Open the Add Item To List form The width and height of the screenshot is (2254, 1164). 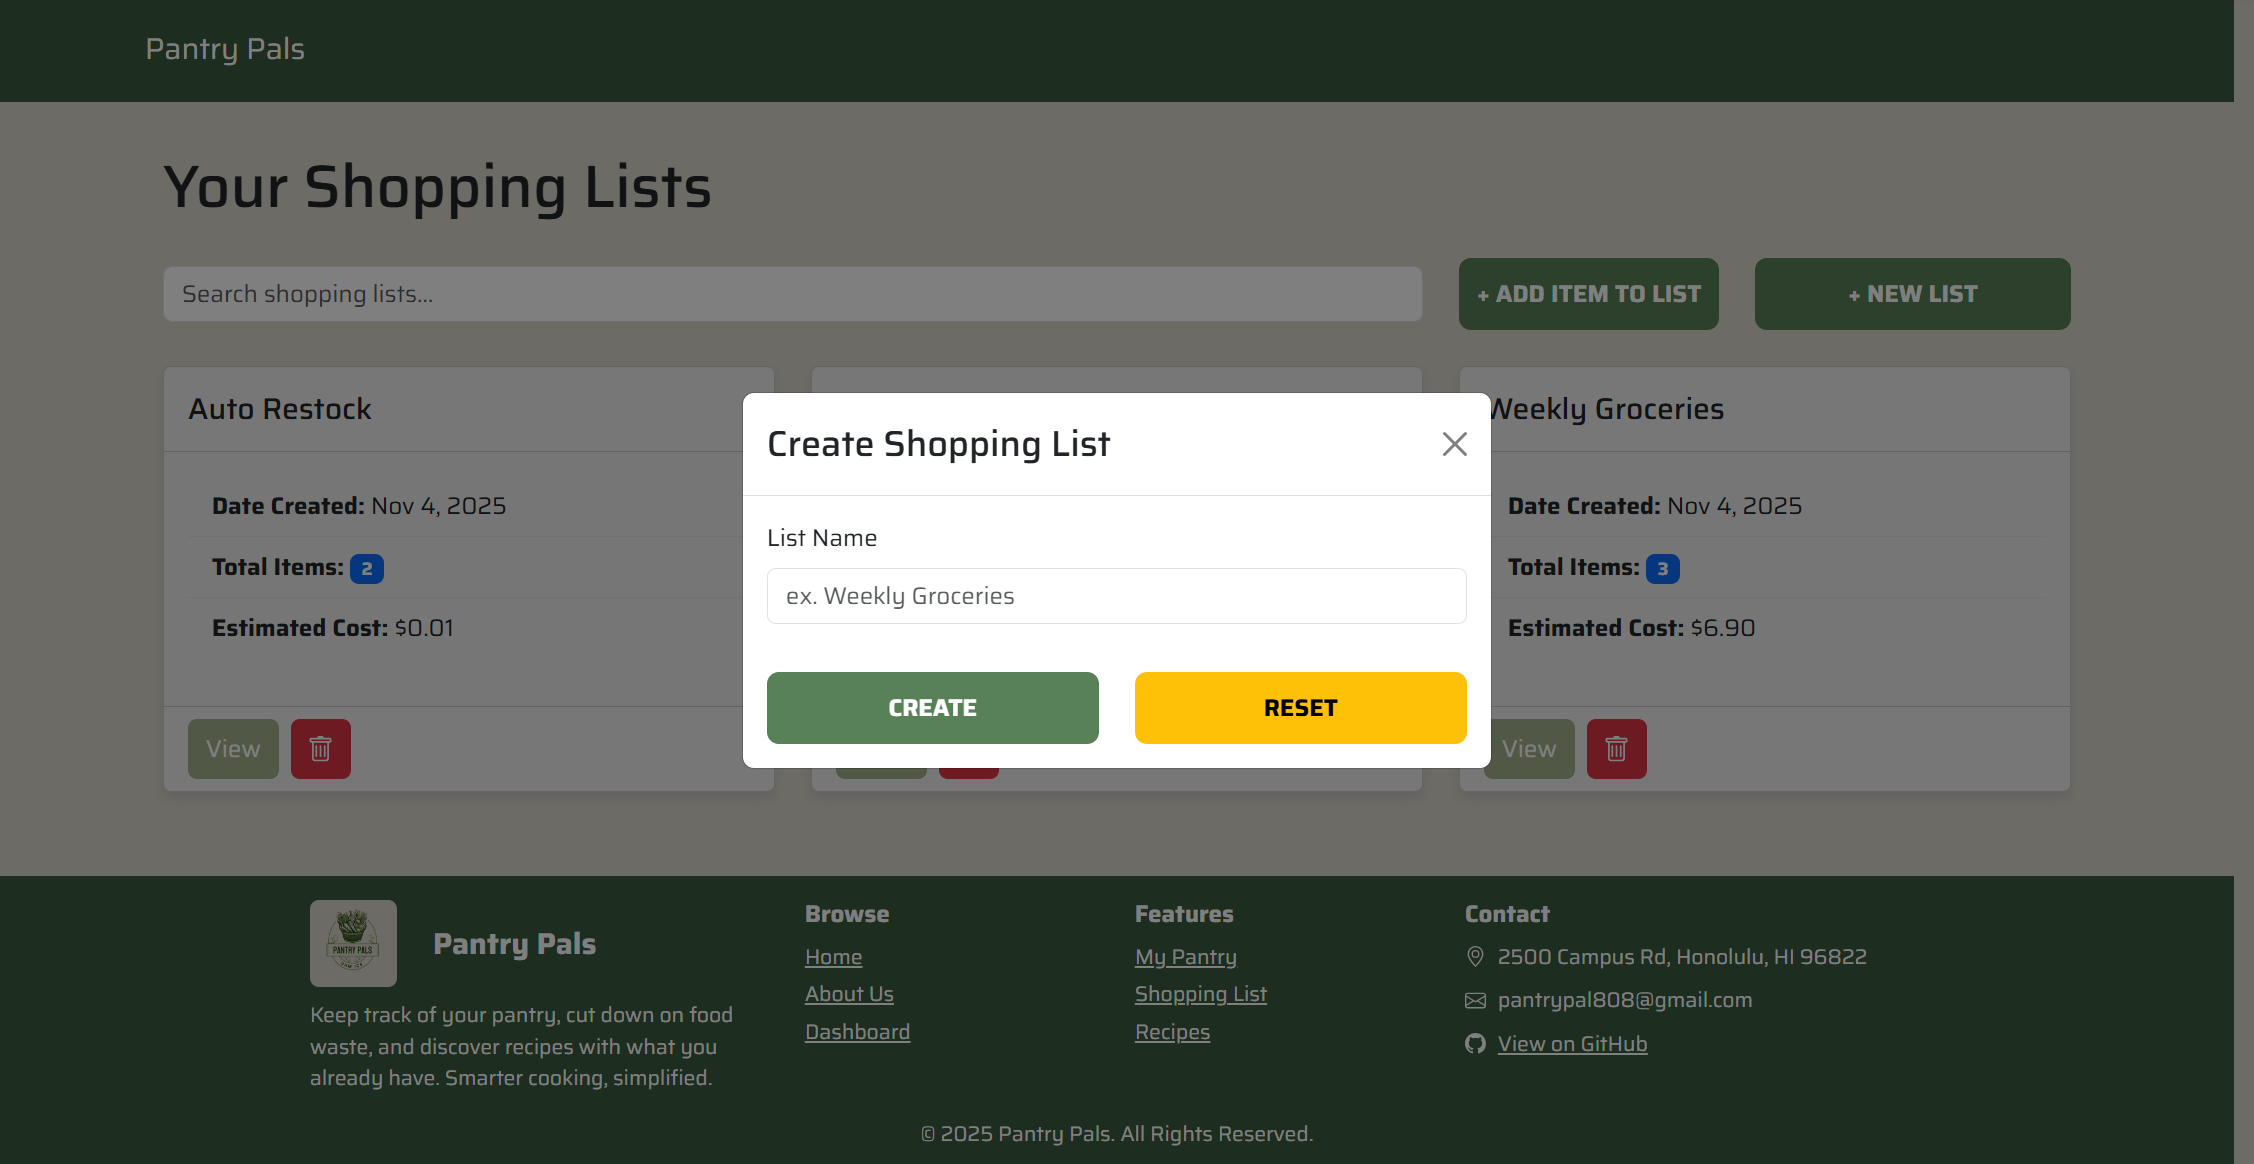pos(1588,293)
